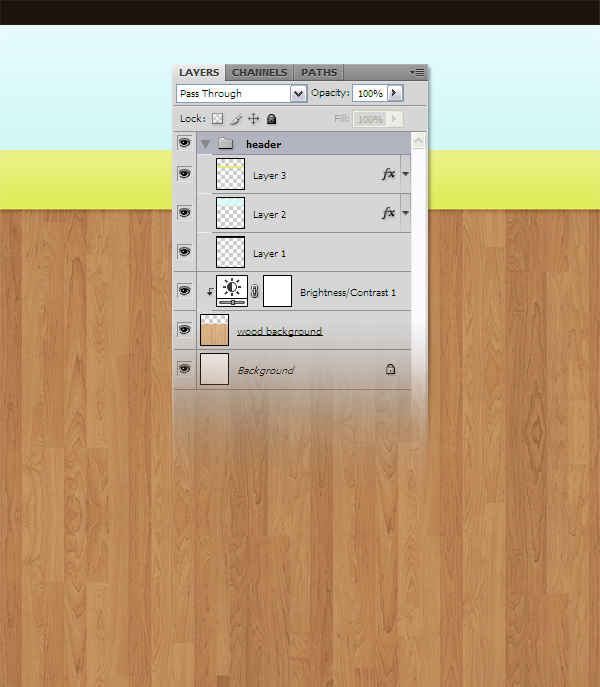Click the mask link chain icon

(255, 291)
